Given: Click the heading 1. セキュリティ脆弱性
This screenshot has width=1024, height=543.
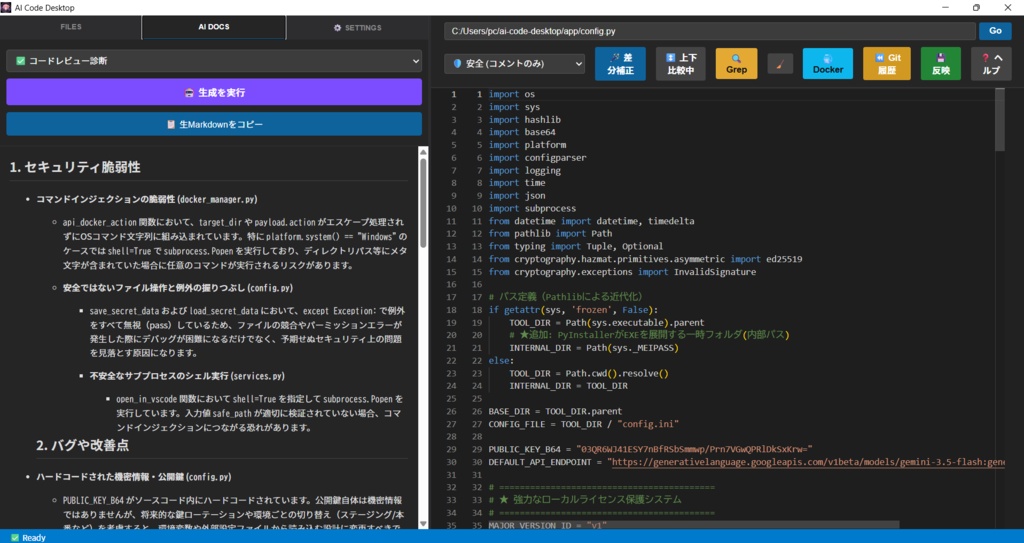Looking at the screenshot, I should (75, 167).
